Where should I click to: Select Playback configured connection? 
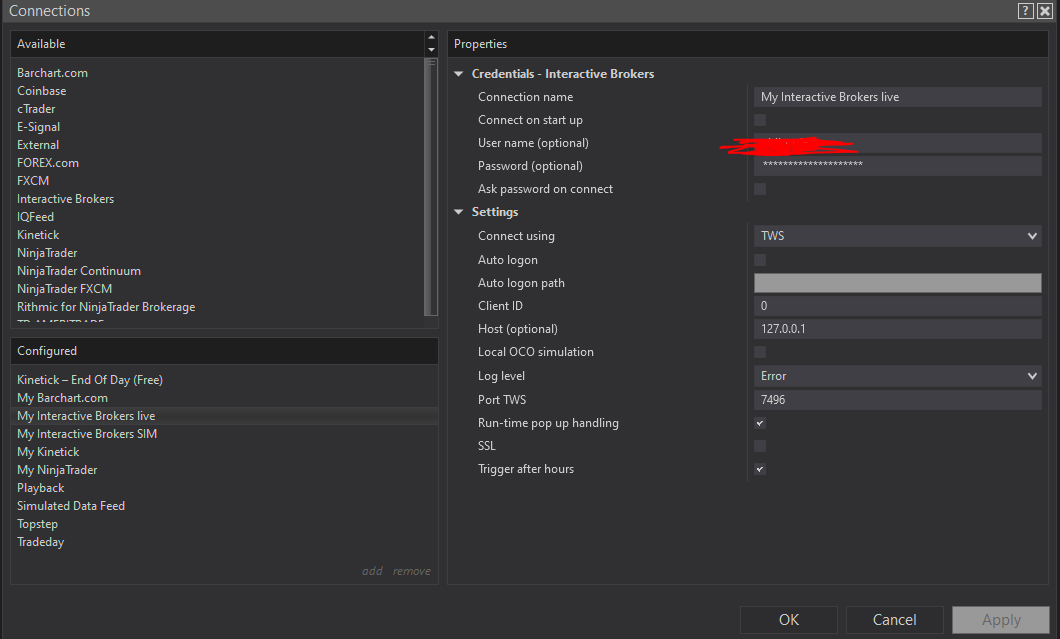41,488
